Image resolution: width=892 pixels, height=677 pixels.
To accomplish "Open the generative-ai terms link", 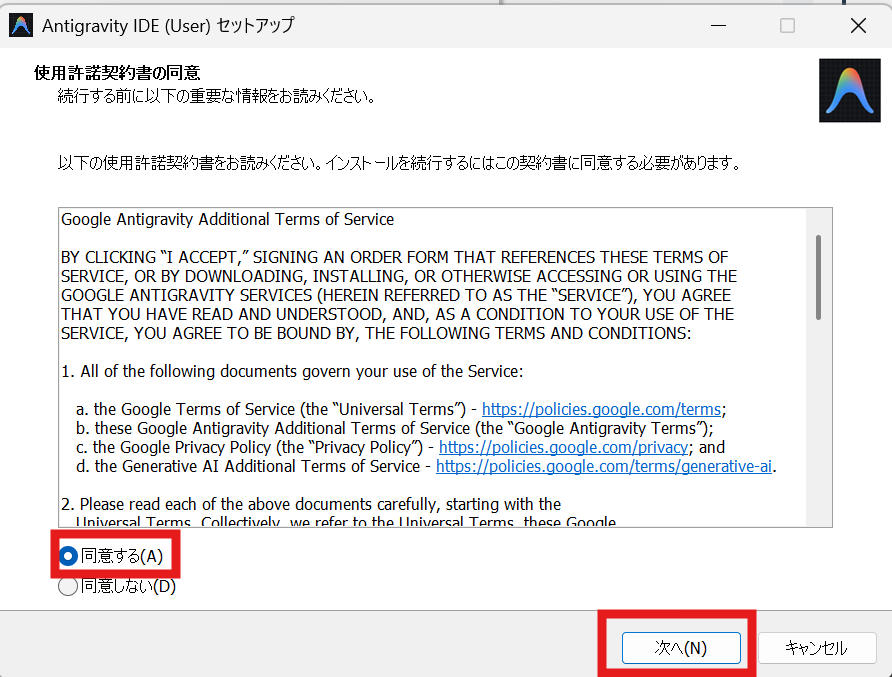I will pyautogui.click(x=604, y=466).
